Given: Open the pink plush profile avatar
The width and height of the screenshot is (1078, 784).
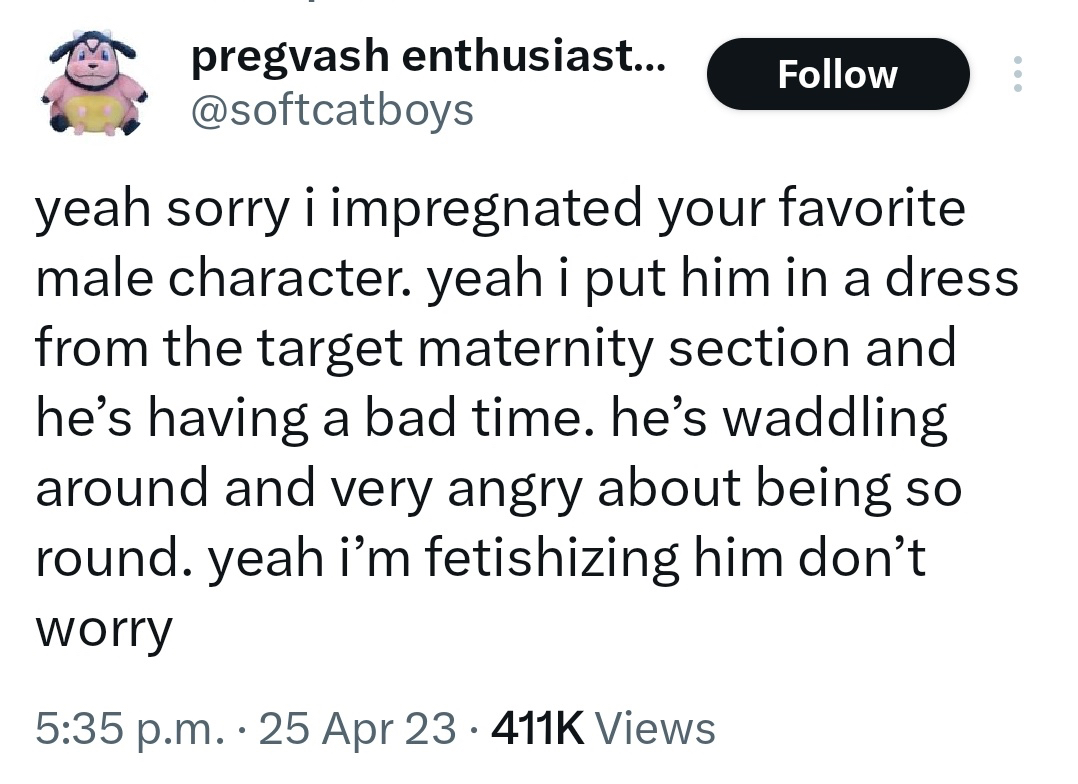Looking at the screenshot, I should tap(94, 84).
